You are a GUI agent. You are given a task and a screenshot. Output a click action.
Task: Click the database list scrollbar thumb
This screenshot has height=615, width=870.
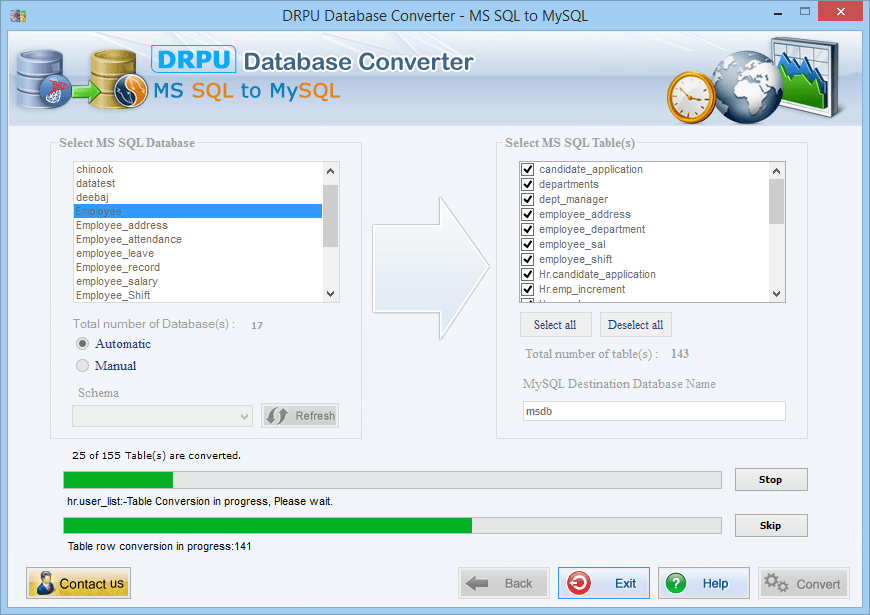click(x=331, y=215)
